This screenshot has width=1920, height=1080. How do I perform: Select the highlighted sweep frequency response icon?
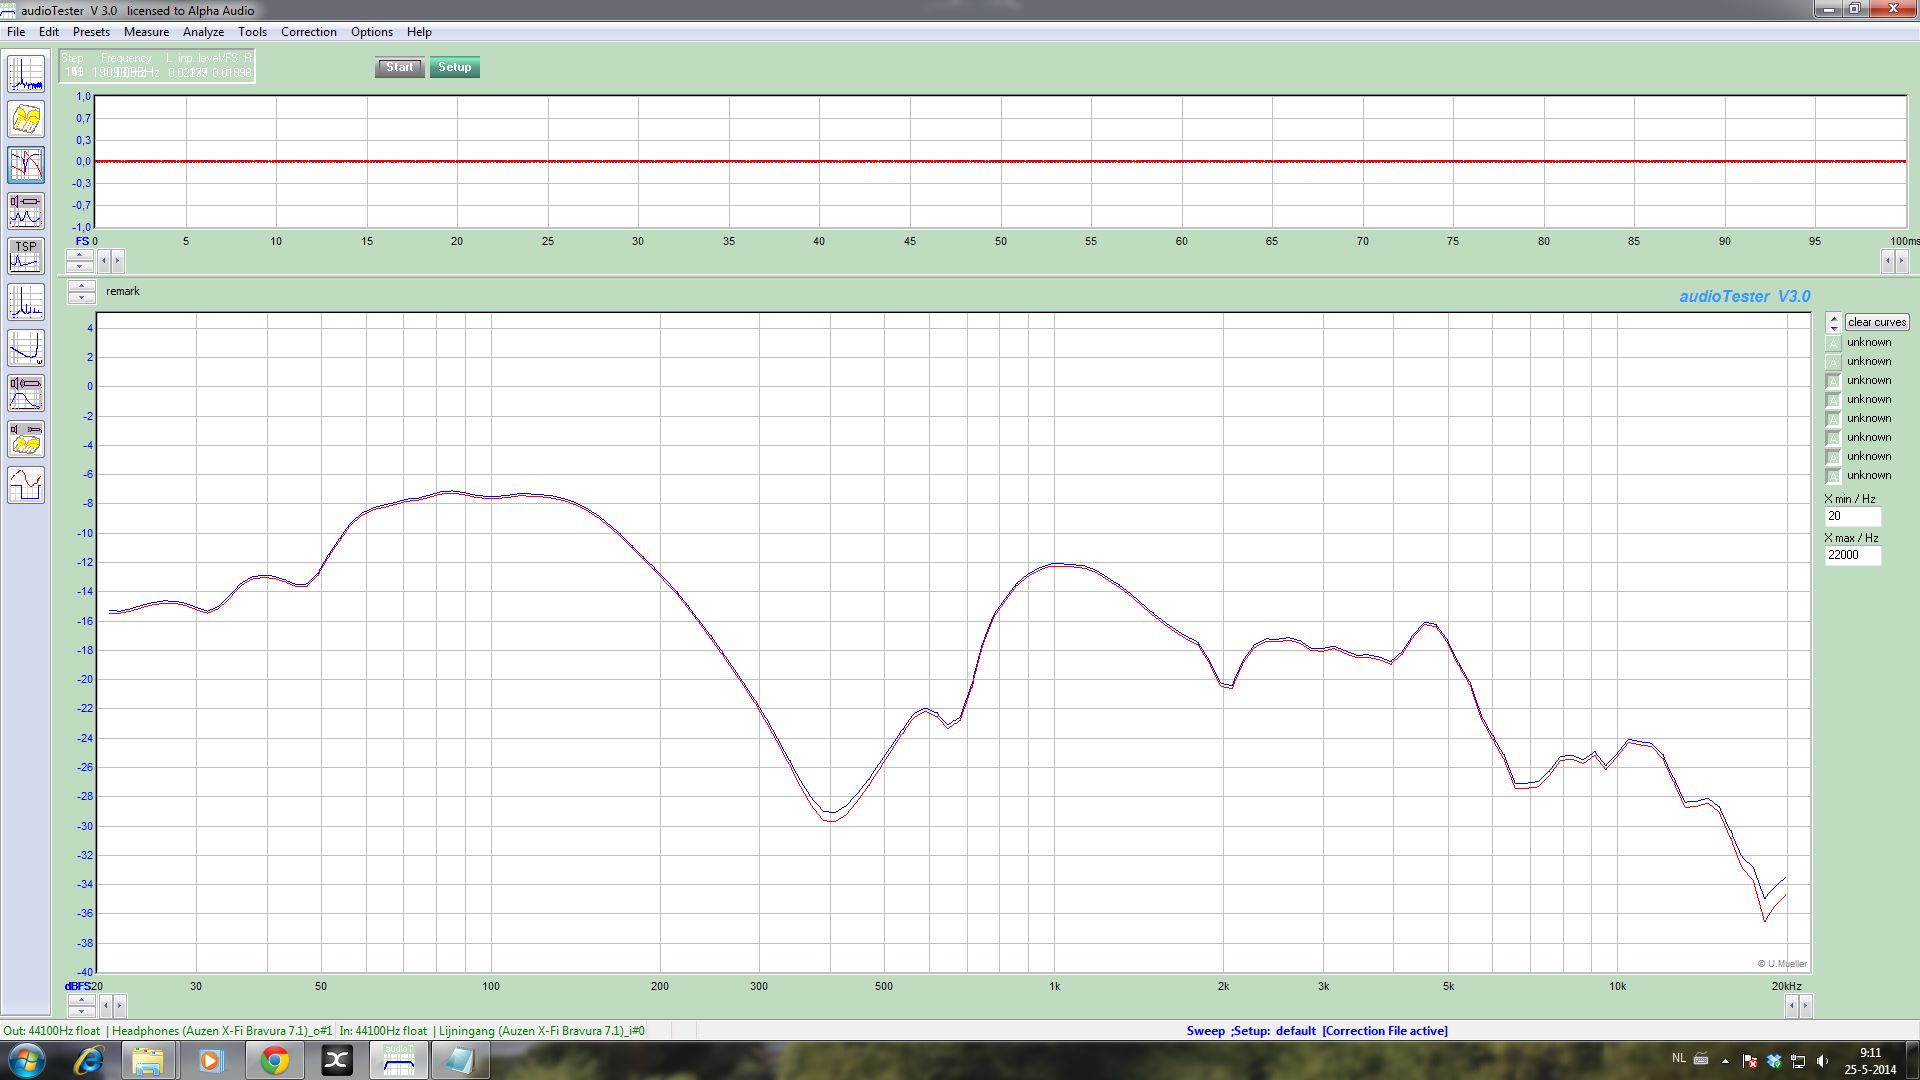point(26,165)
